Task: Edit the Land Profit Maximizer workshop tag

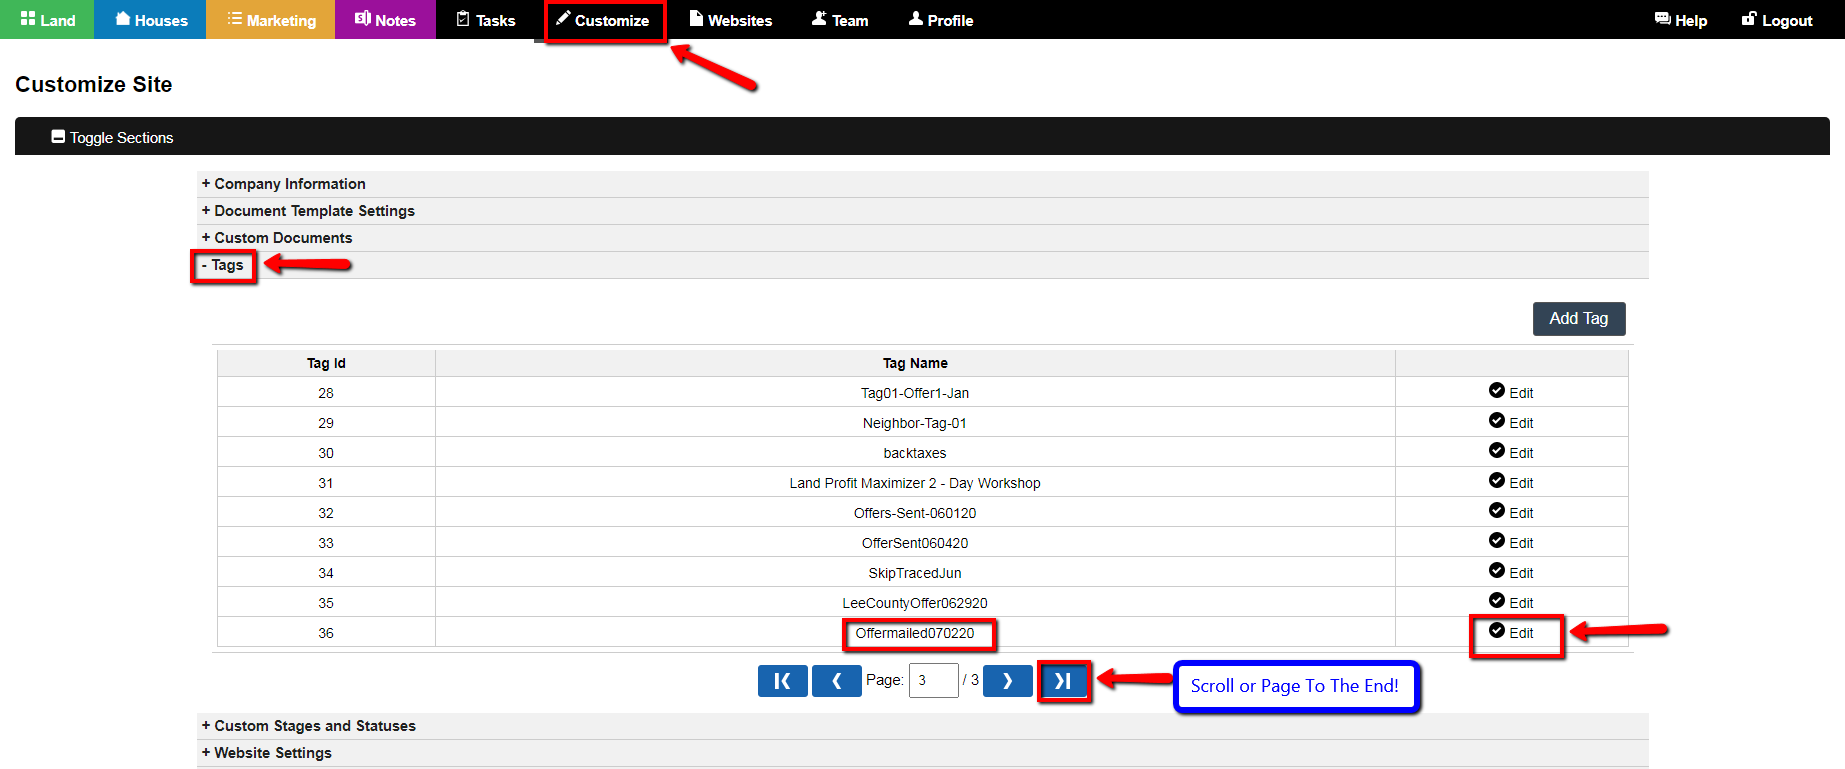Action: 1511,482
